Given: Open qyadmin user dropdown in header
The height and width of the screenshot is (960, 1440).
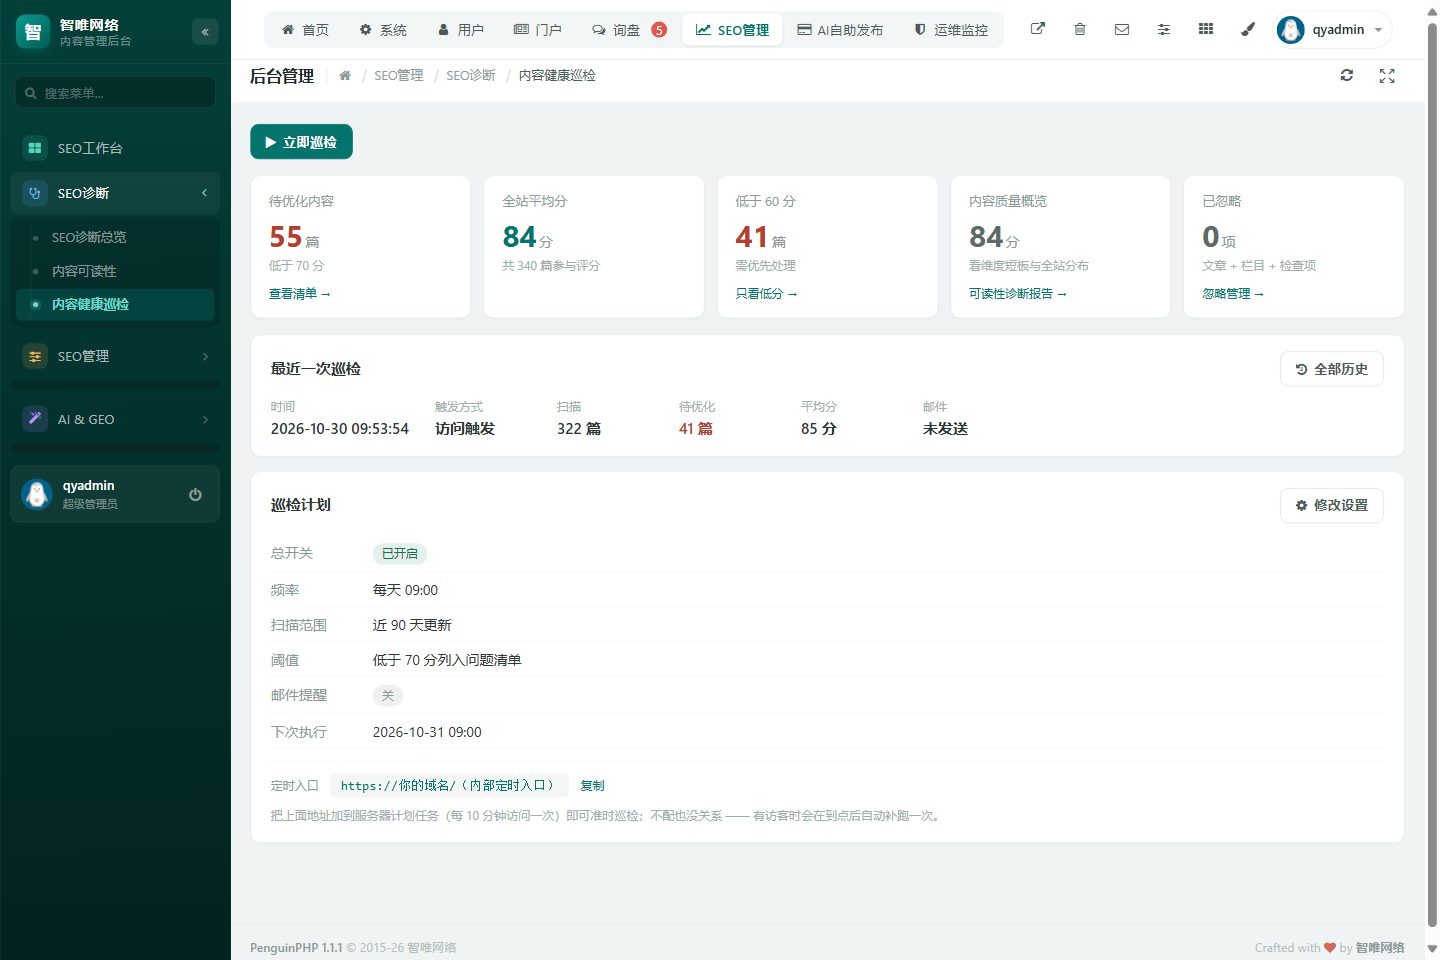Looking at the screenshot, I should 1334,30.
